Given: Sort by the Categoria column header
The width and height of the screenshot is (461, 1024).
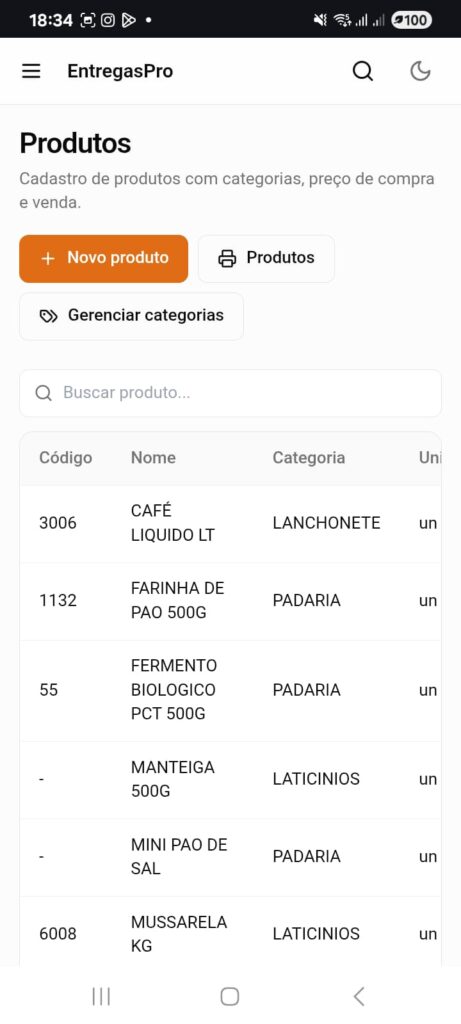Looking at the screenshot, I should point(309,458).
